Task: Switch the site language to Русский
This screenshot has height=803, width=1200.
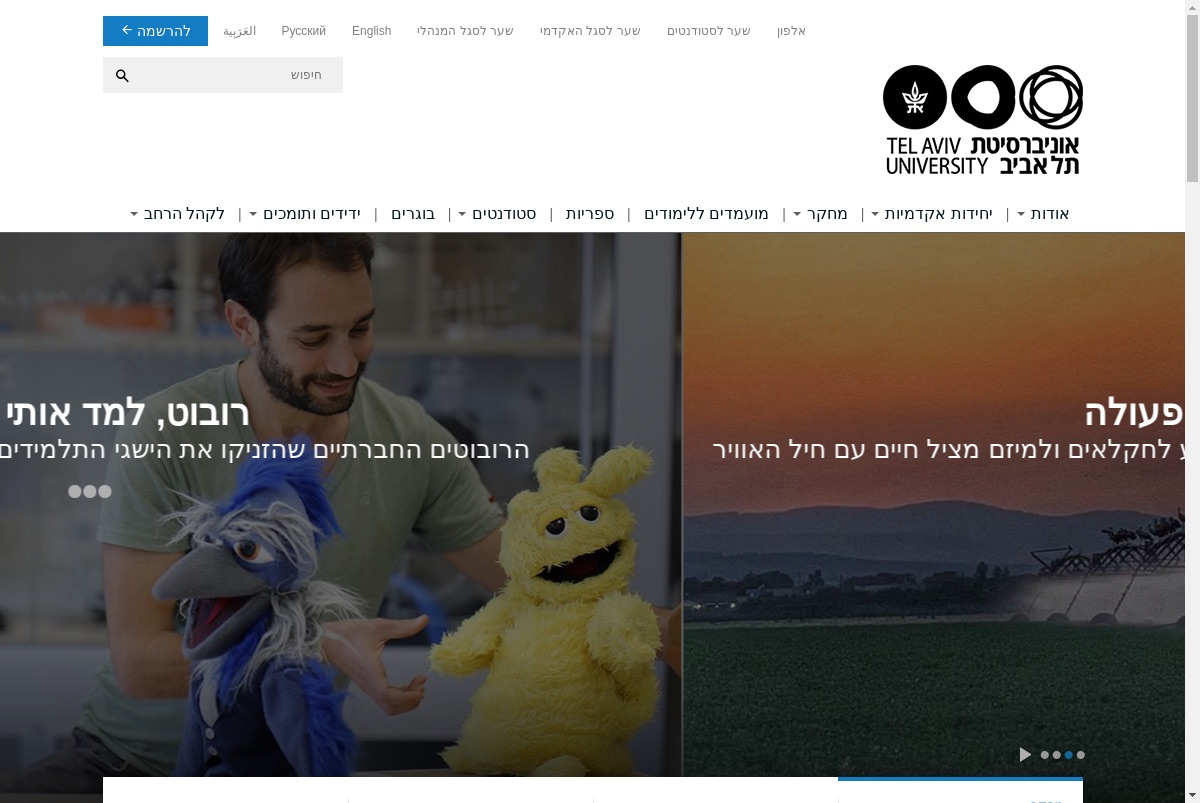Action: (x=303, y=31)
